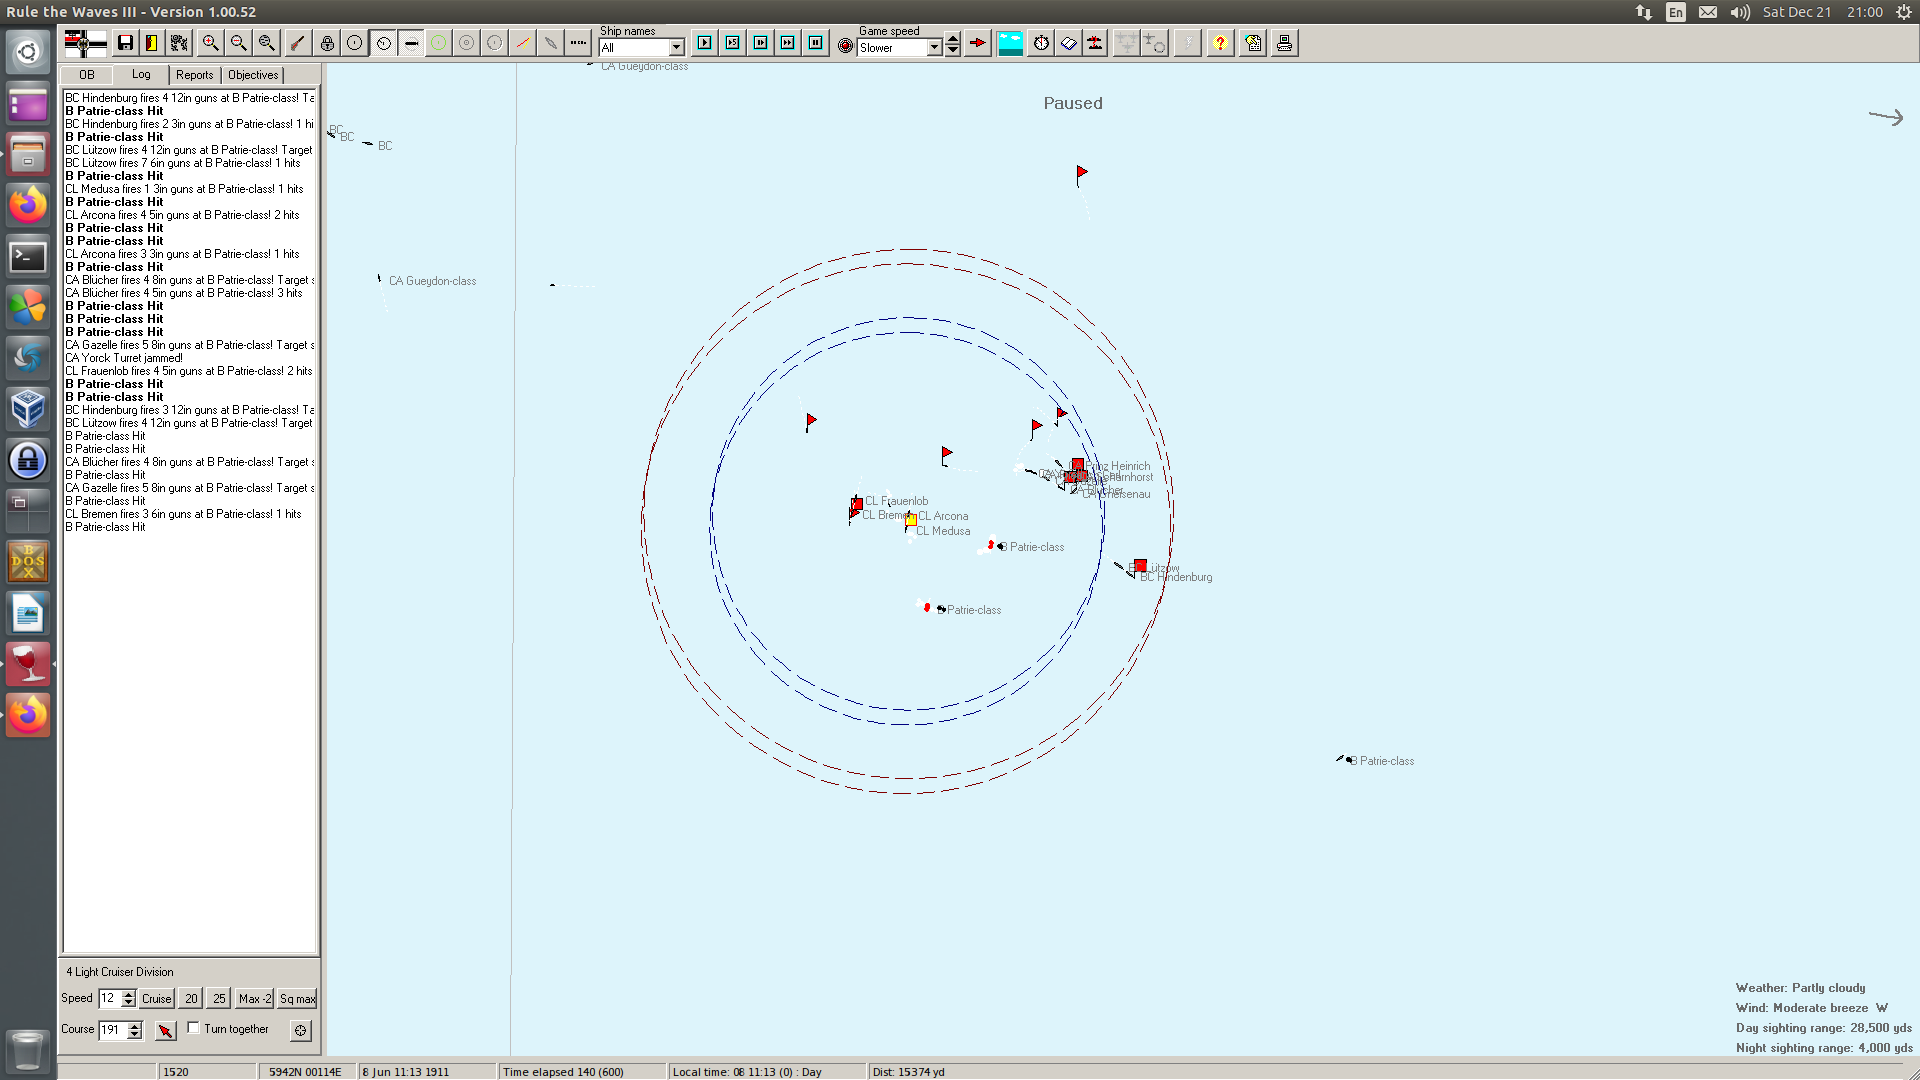The width and height of the screenshot is (1920, 1080).
Task: Increase game speed with the up arrow
Action: click(953, 40)
